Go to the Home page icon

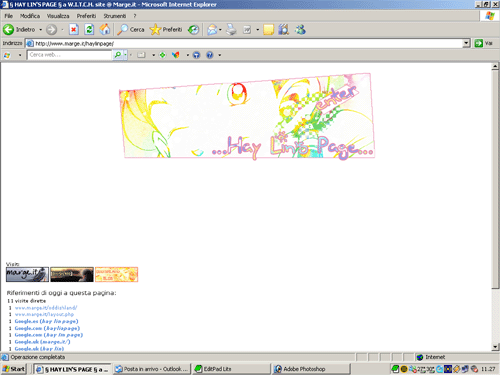(105, 30)
